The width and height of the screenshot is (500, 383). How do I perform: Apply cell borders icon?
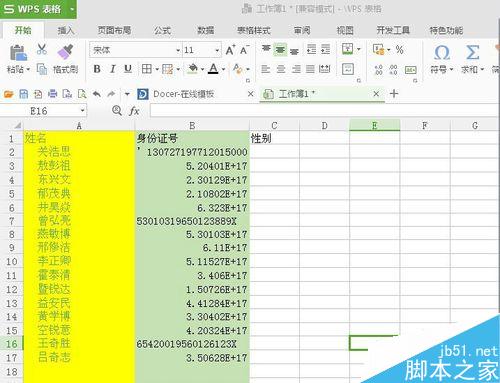point(146,69)
